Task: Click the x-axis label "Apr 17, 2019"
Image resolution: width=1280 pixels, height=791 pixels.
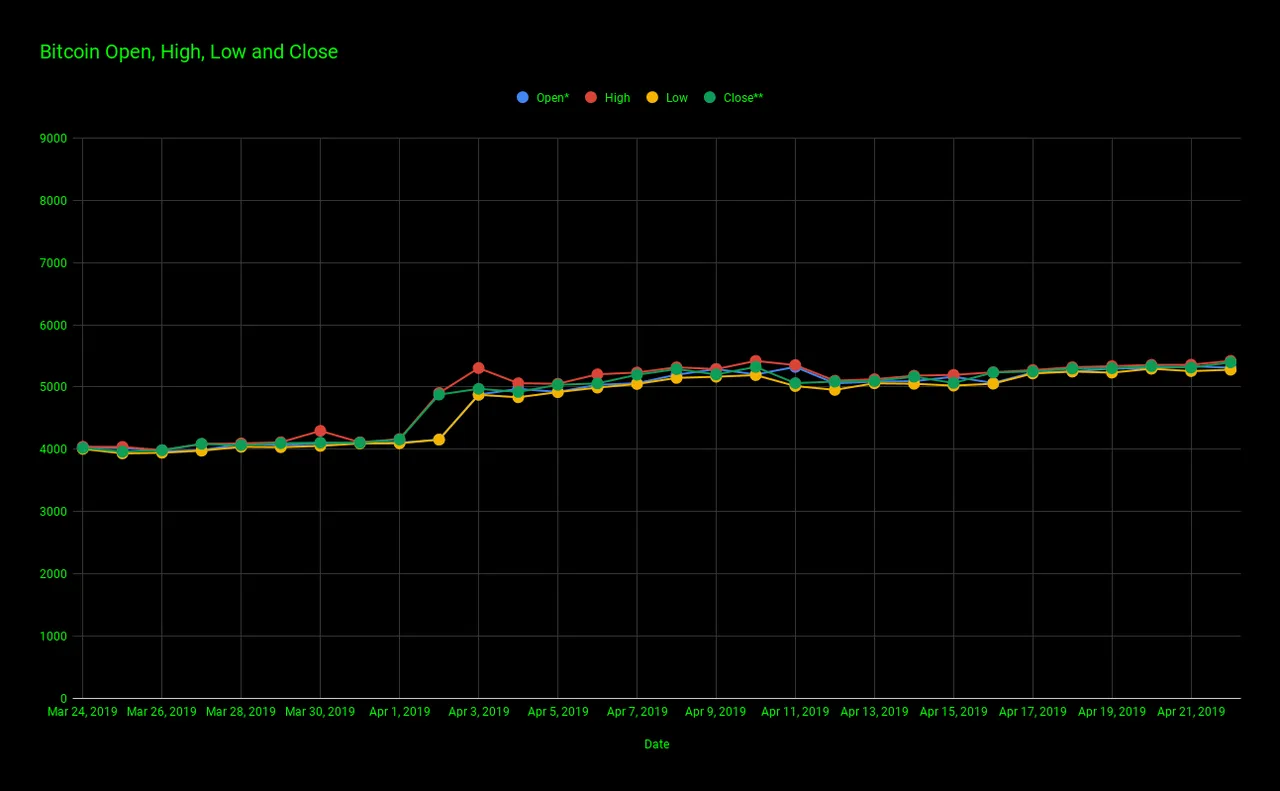Action: (1033, 712)
